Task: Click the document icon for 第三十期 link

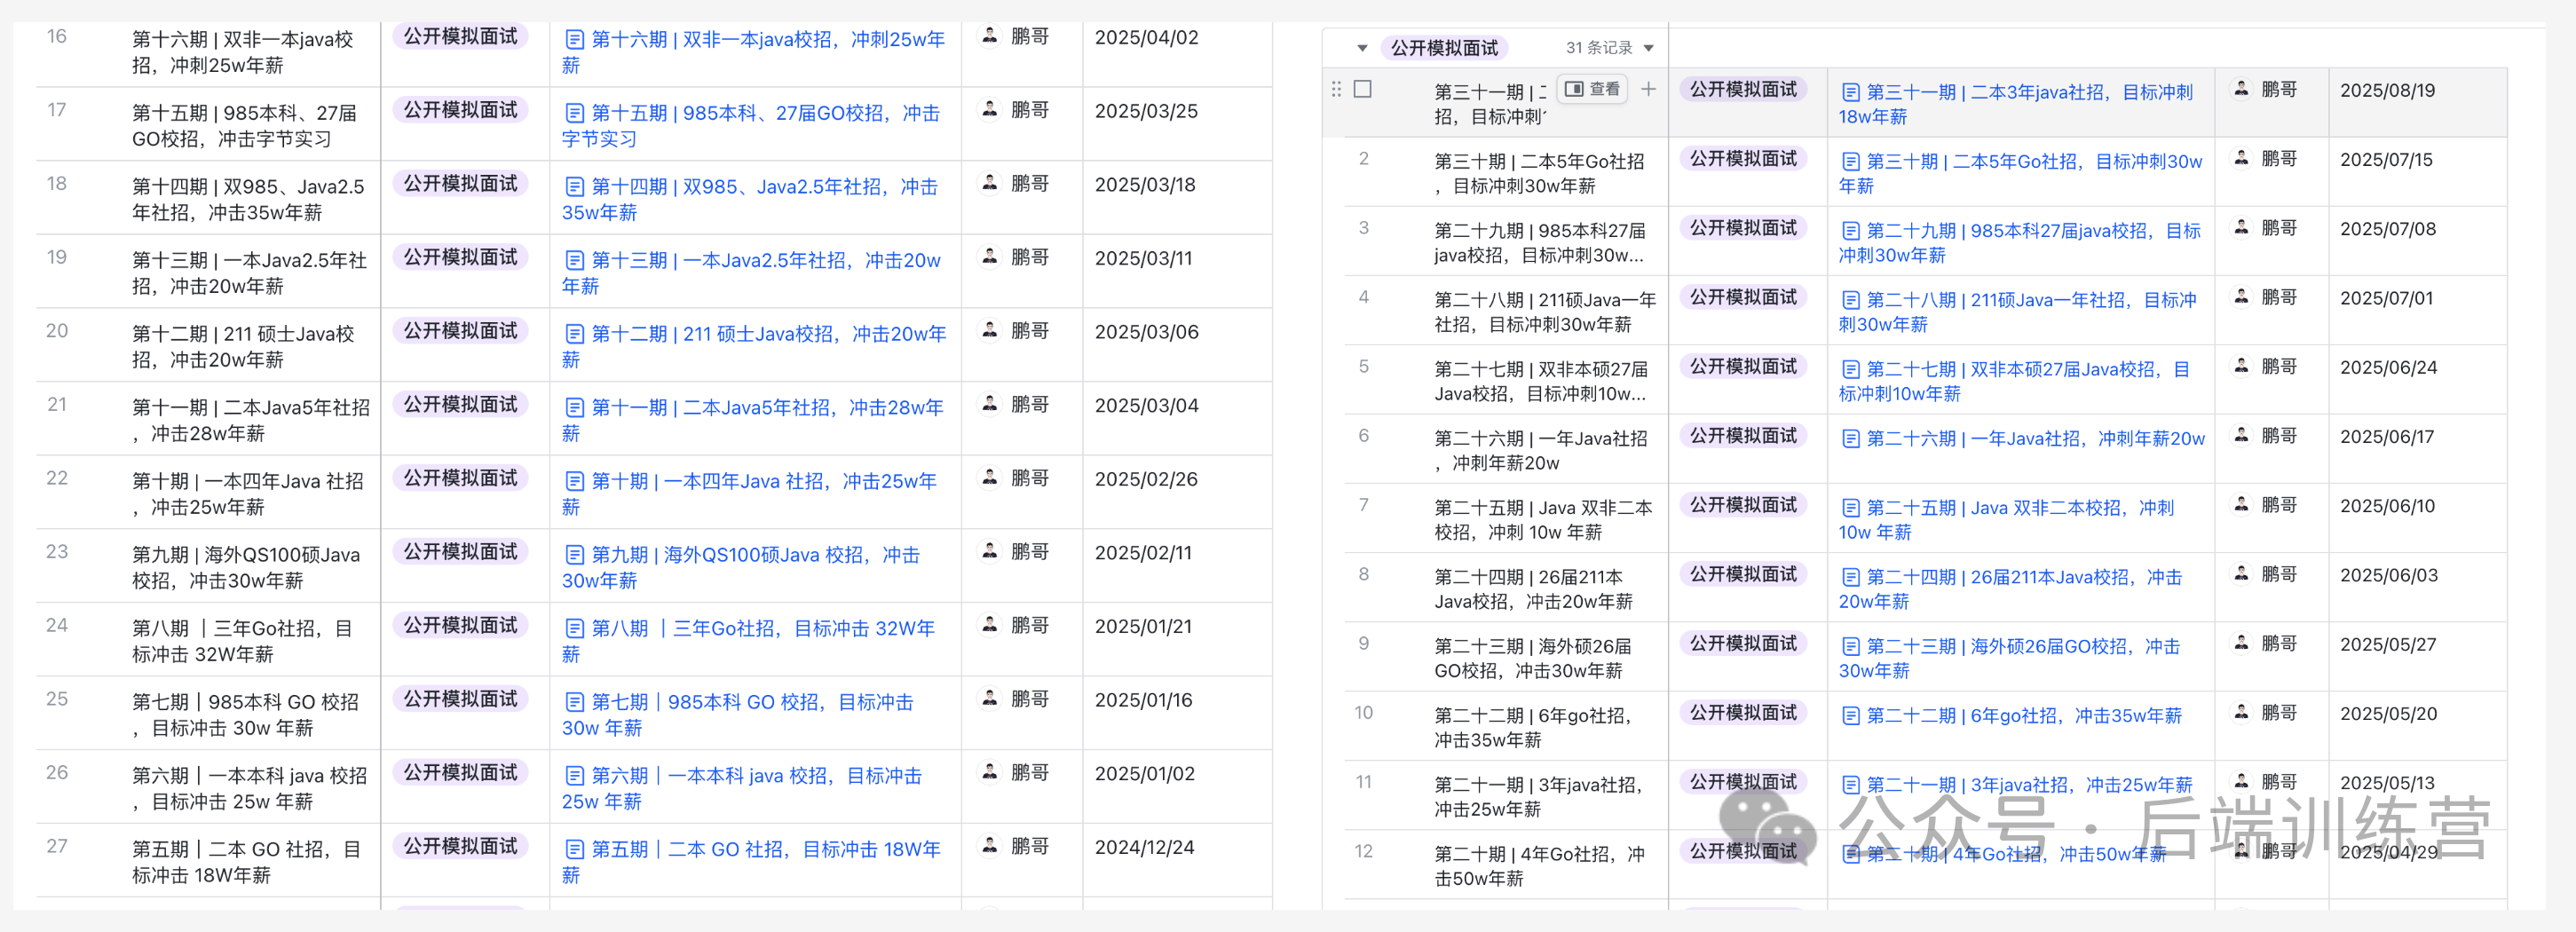Action: (x=1850, y=162)
